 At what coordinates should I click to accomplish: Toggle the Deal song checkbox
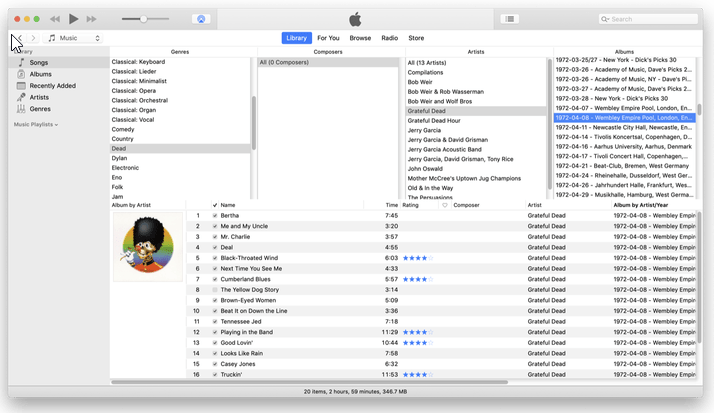(215, 247)
